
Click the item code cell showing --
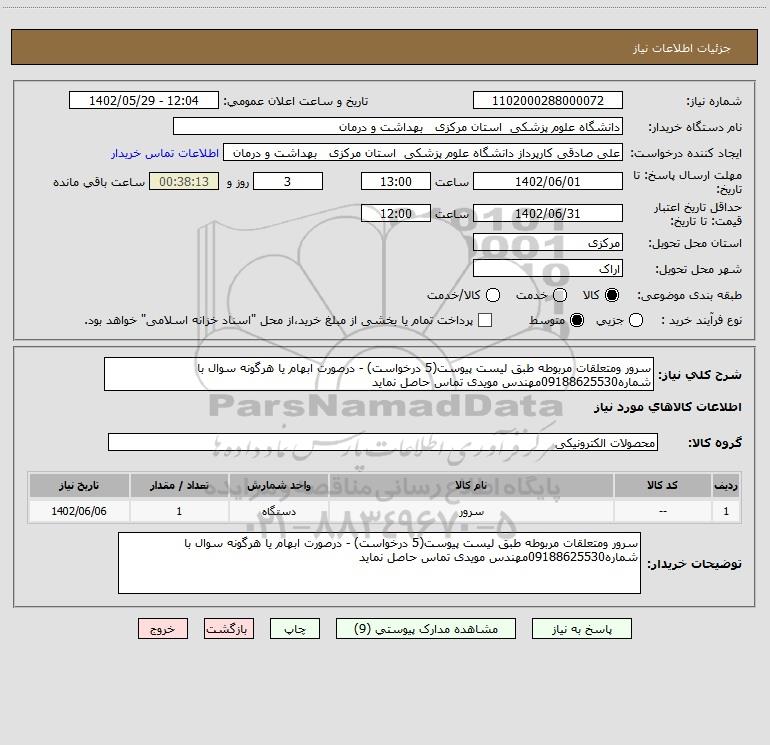click(662, 511)
